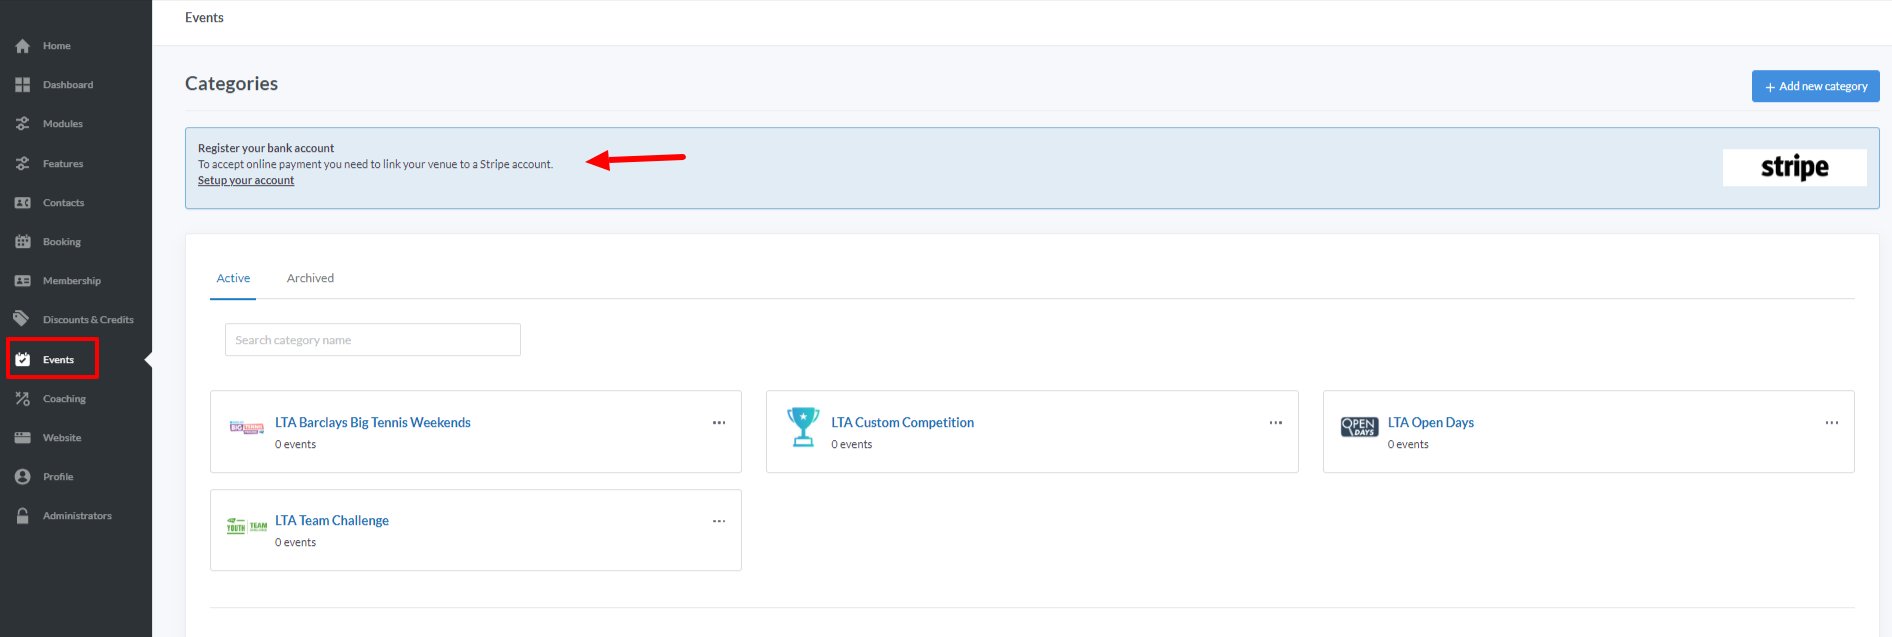
Task: Open the Profile user icon
Action: coord(22,477)
